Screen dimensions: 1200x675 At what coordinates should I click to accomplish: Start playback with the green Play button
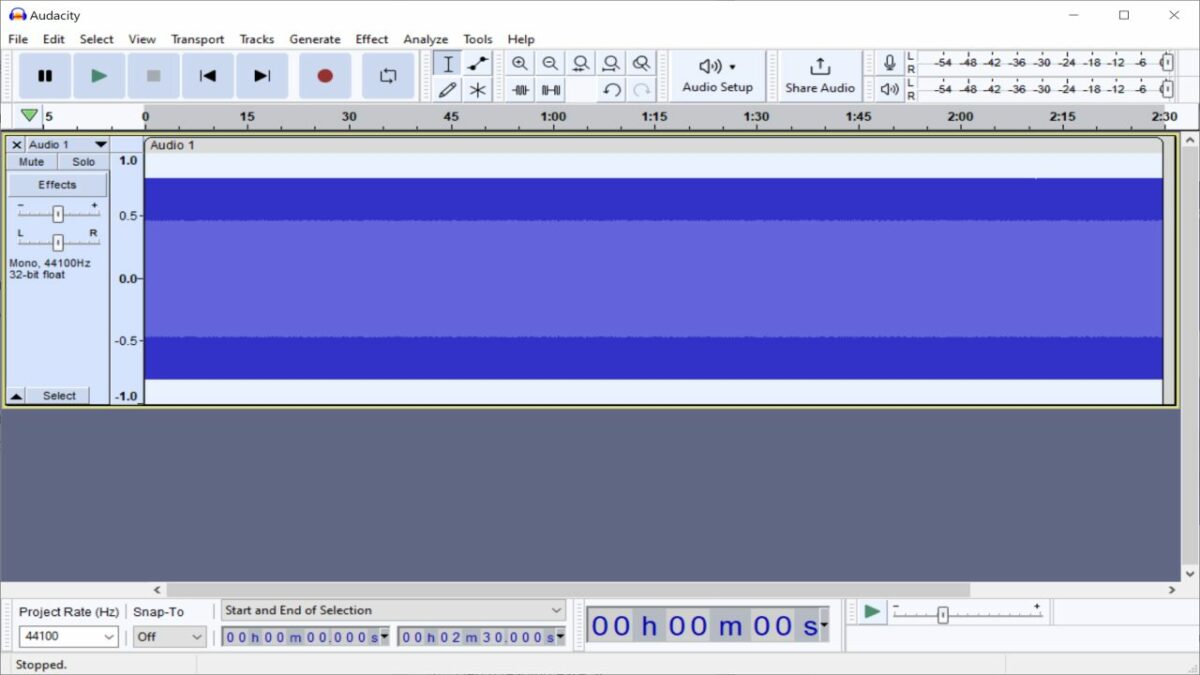point(98,76)
